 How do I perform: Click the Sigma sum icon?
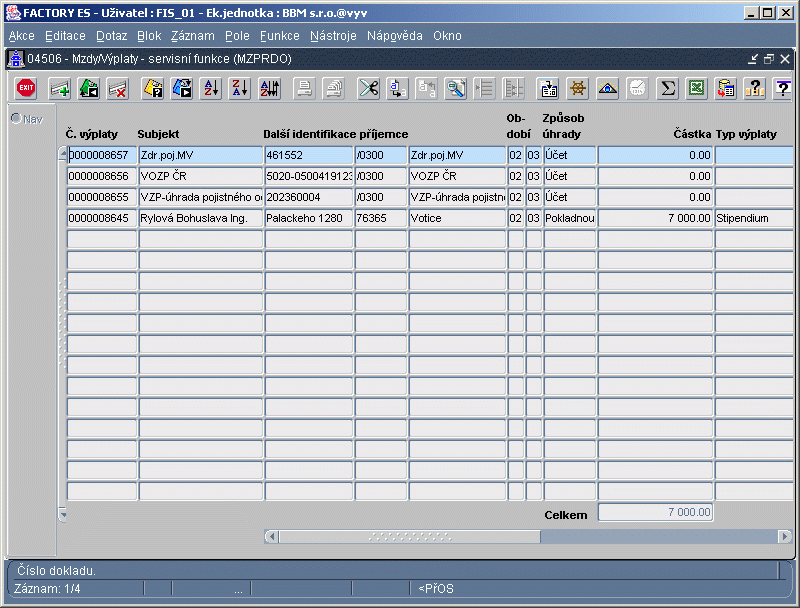[667, 88]
